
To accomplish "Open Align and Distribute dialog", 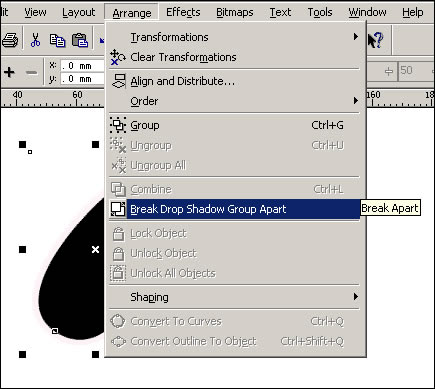I will pyautogui.click(x=234, y=81).
